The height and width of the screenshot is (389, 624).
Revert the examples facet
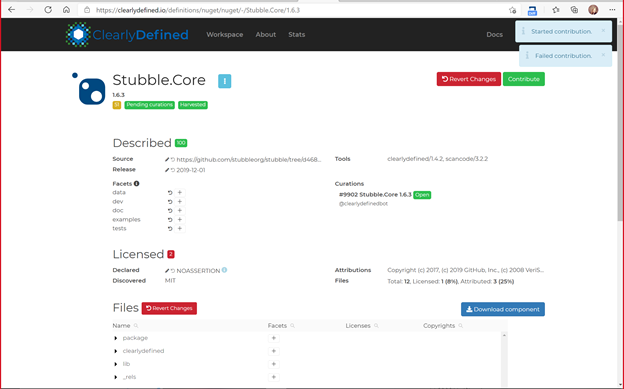(170, 220)
